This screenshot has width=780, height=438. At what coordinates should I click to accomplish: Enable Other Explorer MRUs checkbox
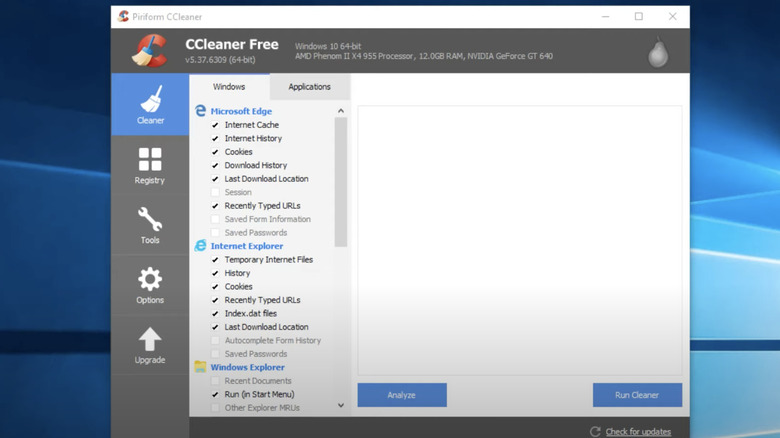pos(215,408)
